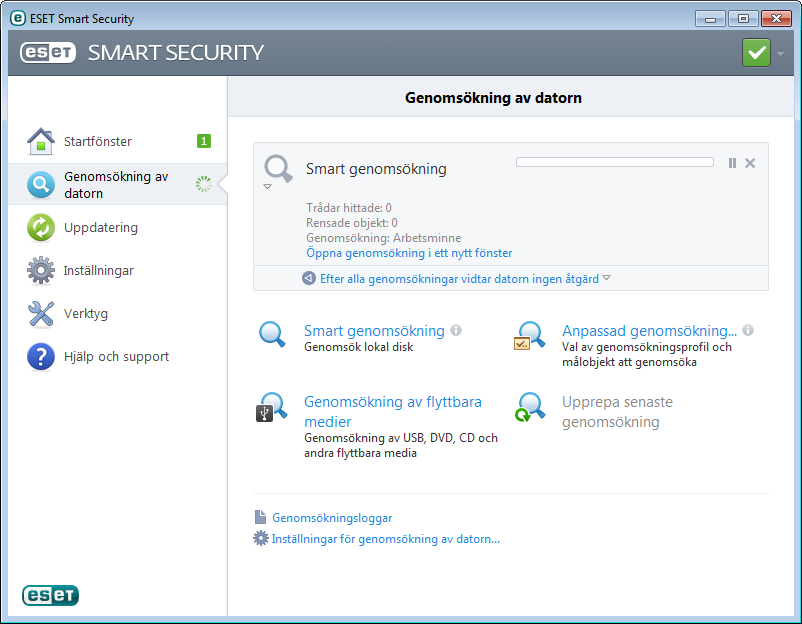Image resolution: width=802 pixels, height=624 pixels.
Task: Click the Upprepa senaste genomsökning icon
Action: click(530, 407)
